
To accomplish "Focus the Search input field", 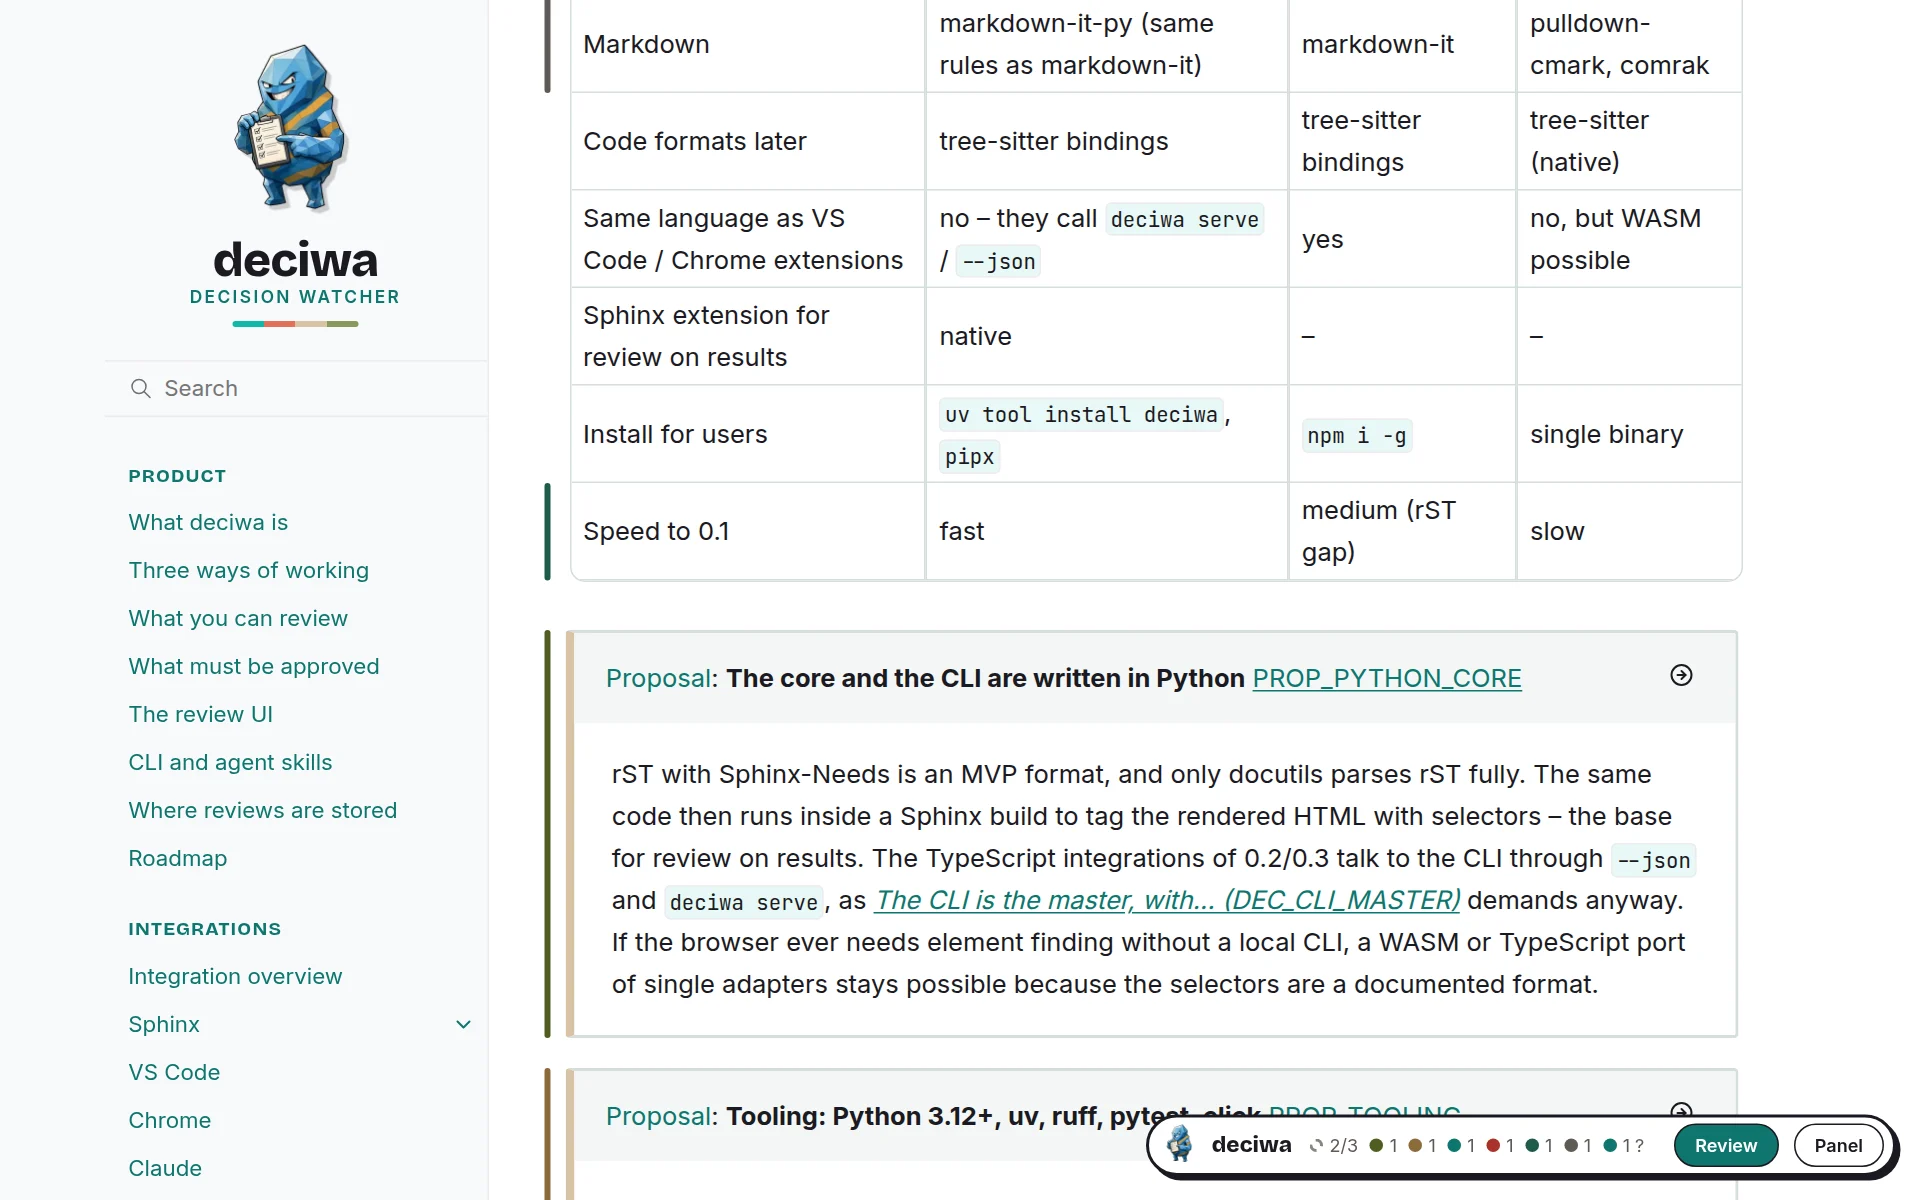I will [296, 388].
